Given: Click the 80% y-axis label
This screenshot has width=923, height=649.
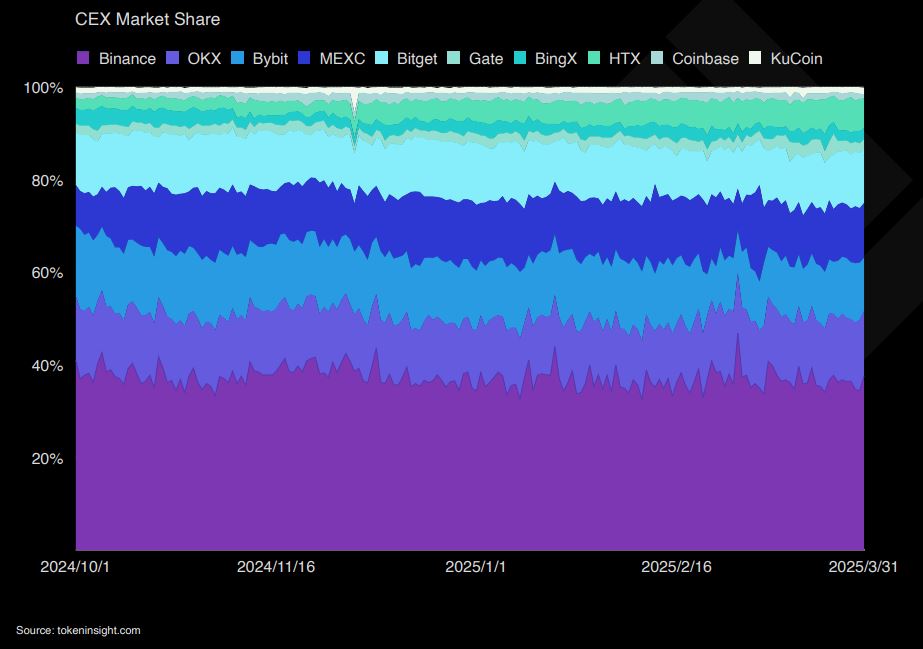Looking at the screenshot, I should (x=47, y=181).
